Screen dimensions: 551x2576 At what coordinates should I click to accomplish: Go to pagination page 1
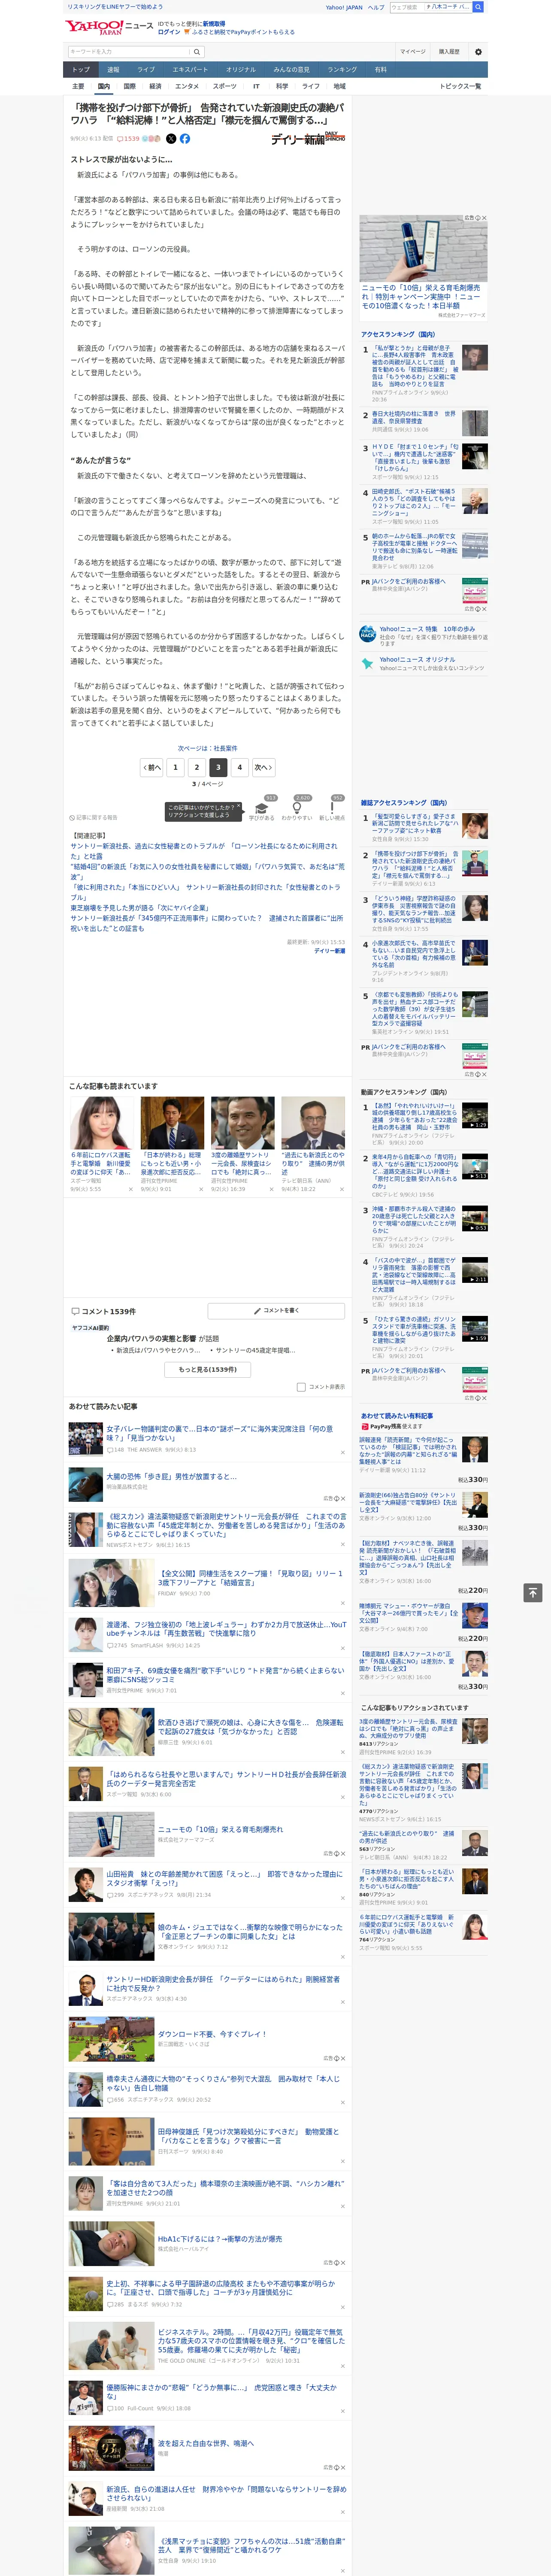175,768
